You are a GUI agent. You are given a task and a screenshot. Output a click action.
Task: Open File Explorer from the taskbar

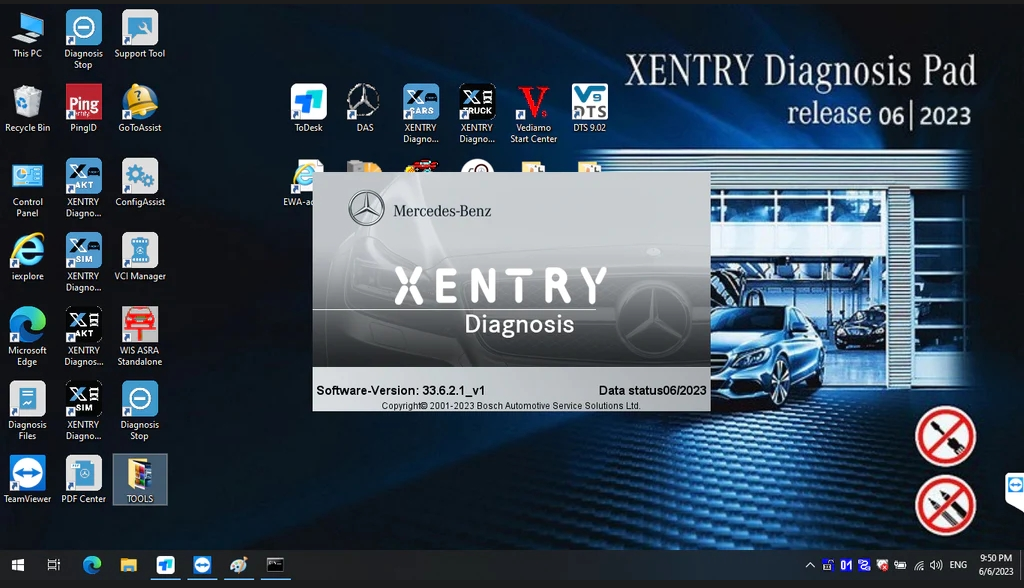tap(129, 565)
